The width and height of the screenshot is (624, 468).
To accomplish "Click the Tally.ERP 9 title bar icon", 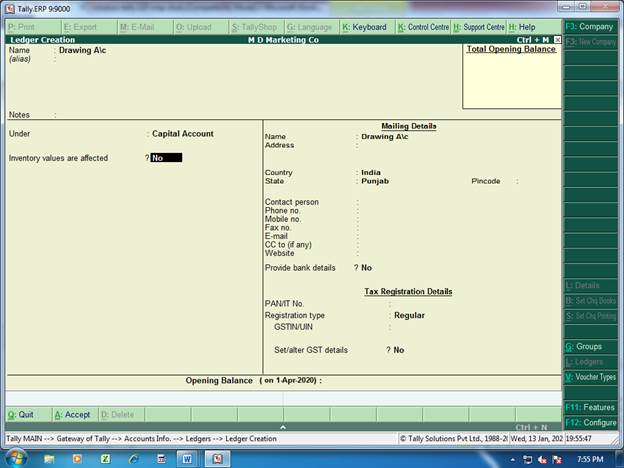I will [11, 8].
